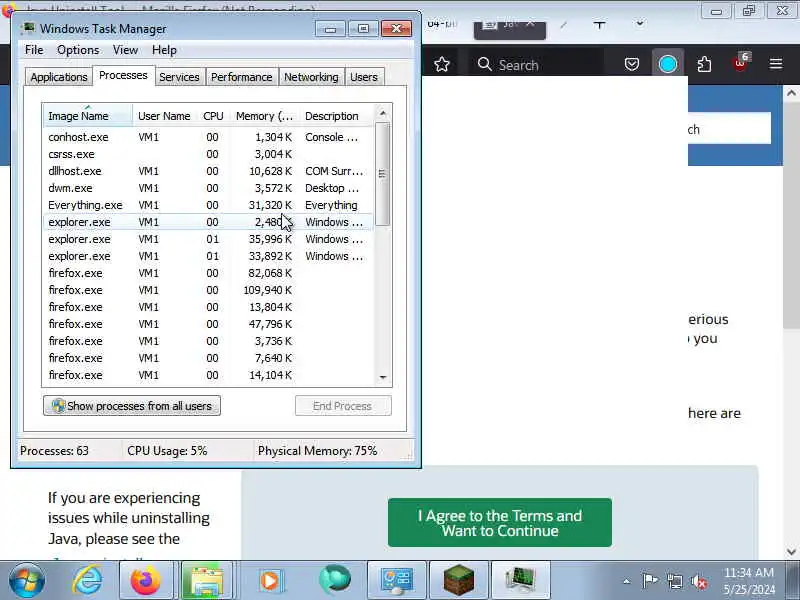This screenshot has height=600, width=800.
Task: Open Windows Media Player from taskbar
Action: click(x=270, y=580)
